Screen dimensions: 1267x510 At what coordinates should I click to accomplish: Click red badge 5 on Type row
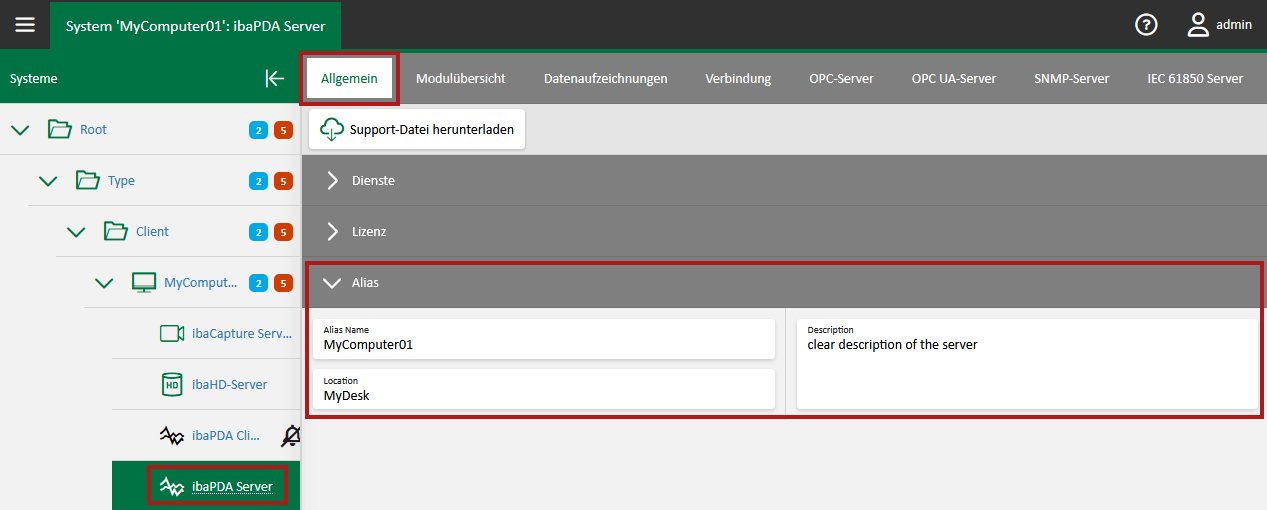[283, 181]
